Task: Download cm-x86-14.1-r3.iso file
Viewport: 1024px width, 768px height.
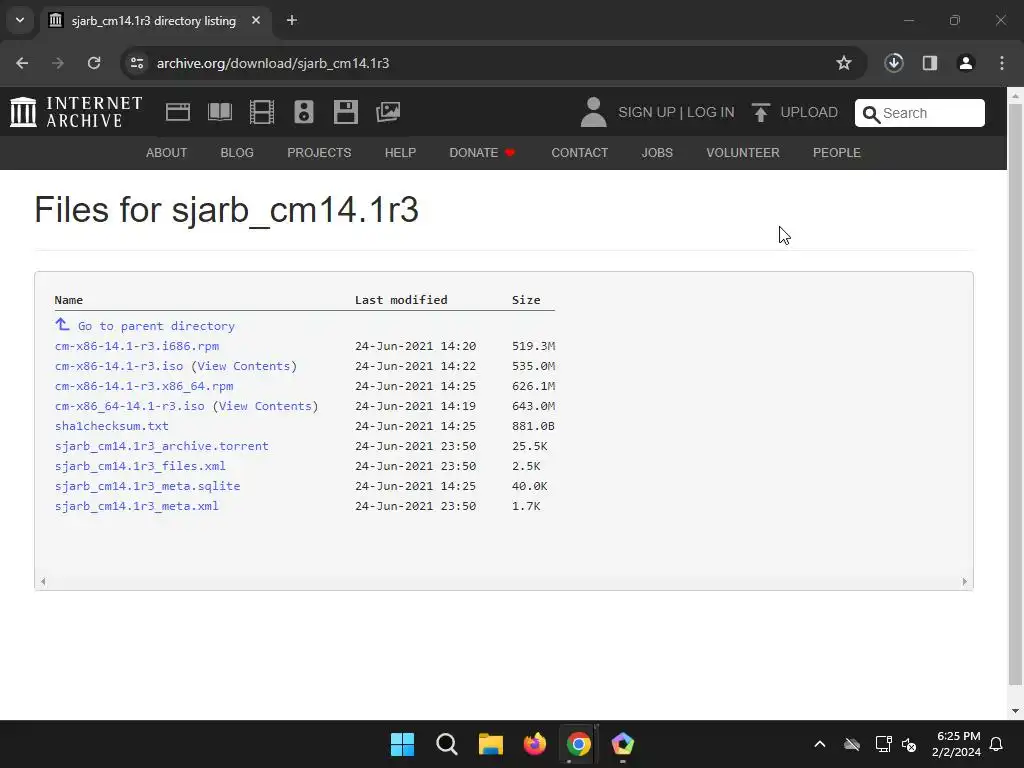Action: [x=119, y=366]
